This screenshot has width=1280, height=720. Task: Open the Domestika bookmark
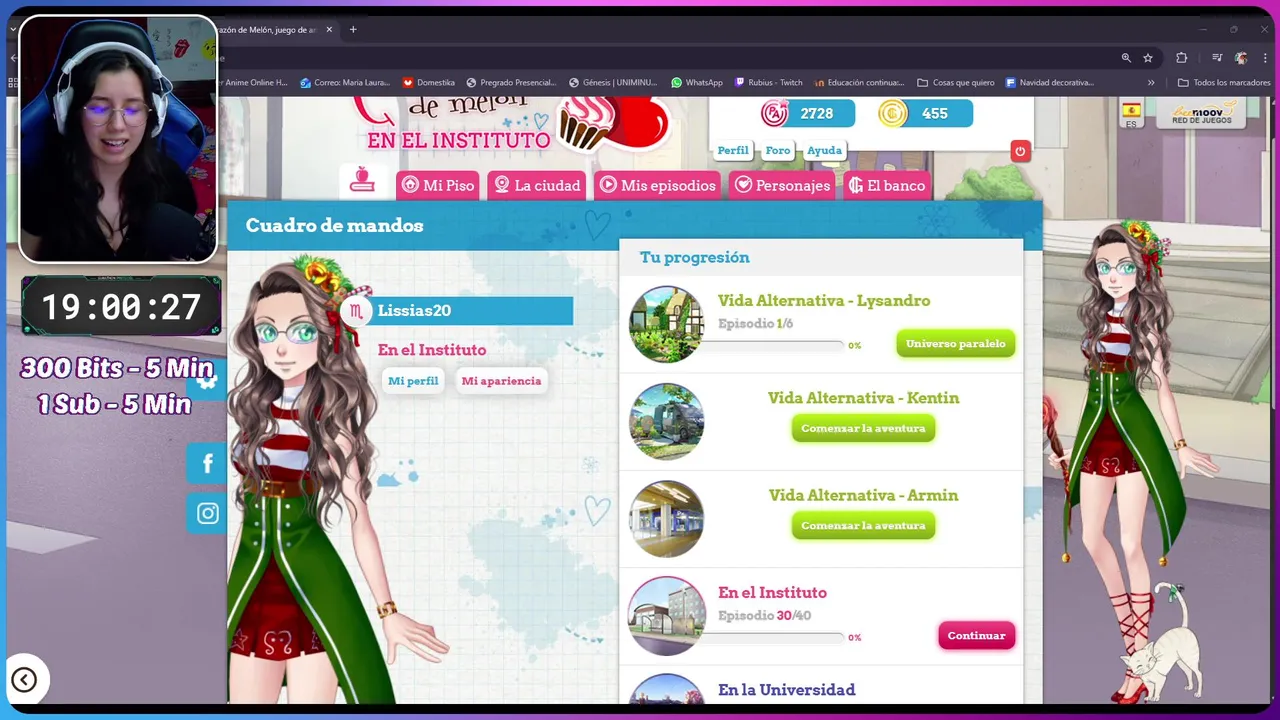(x=429, y=83)
